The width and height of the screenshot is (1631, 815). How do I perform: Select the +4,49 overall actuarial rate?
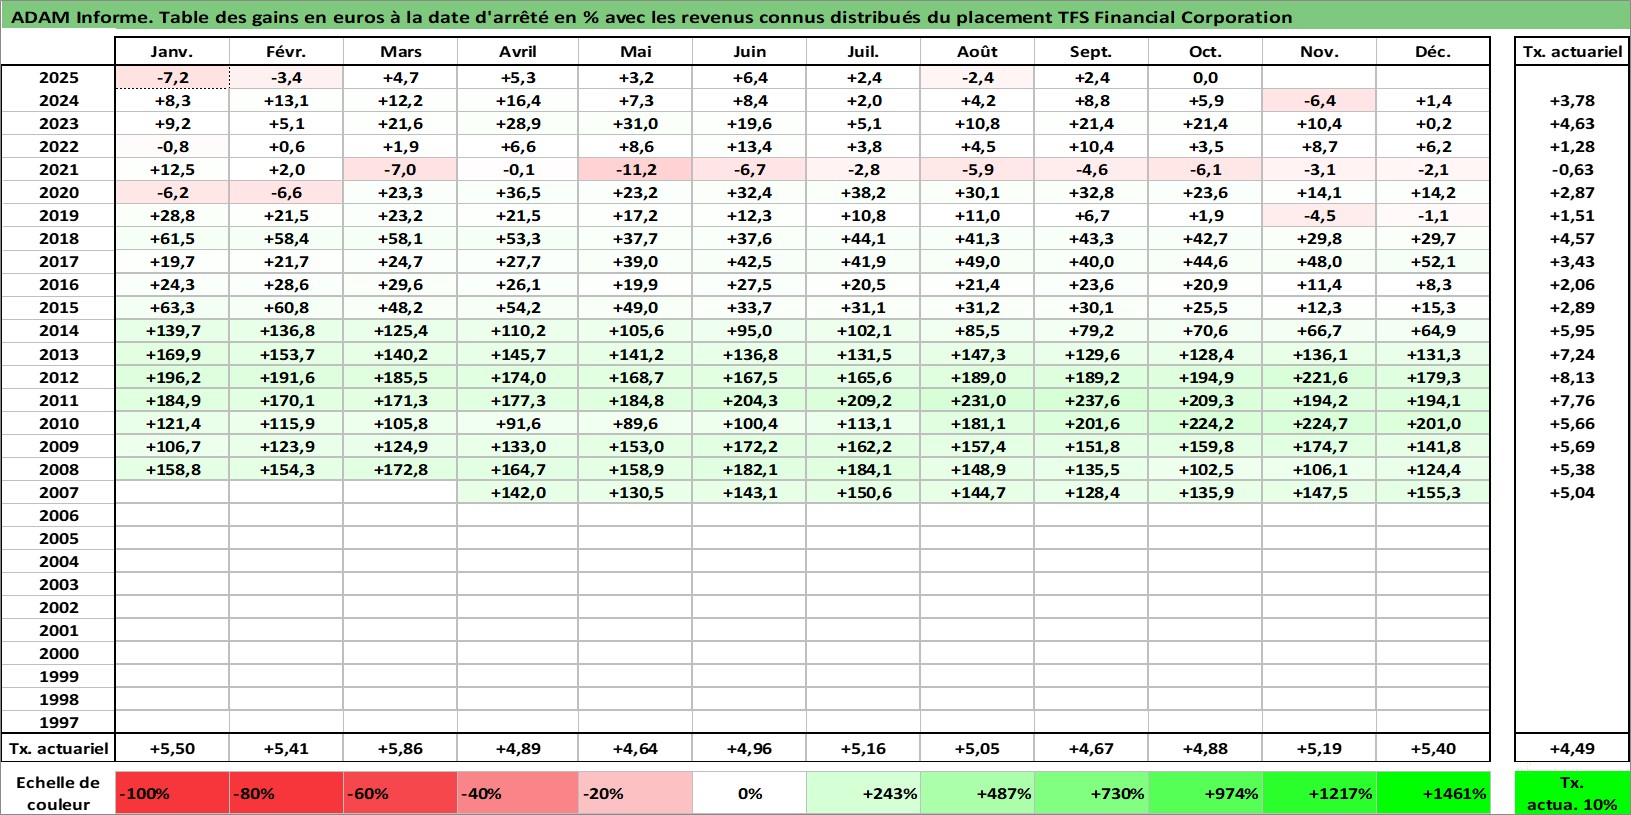point(1572,748)
